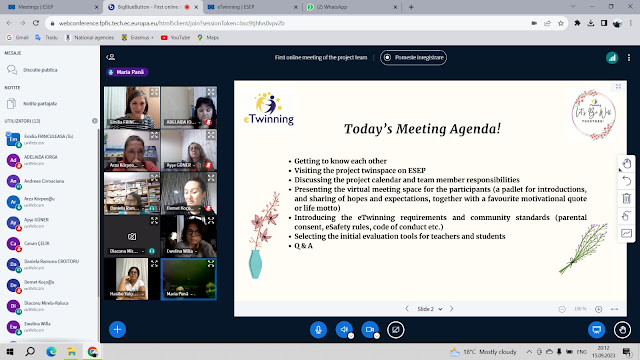This screenshot has width=640, height=360.
Task: Zoom in the presentation slide
Action: 598,309
